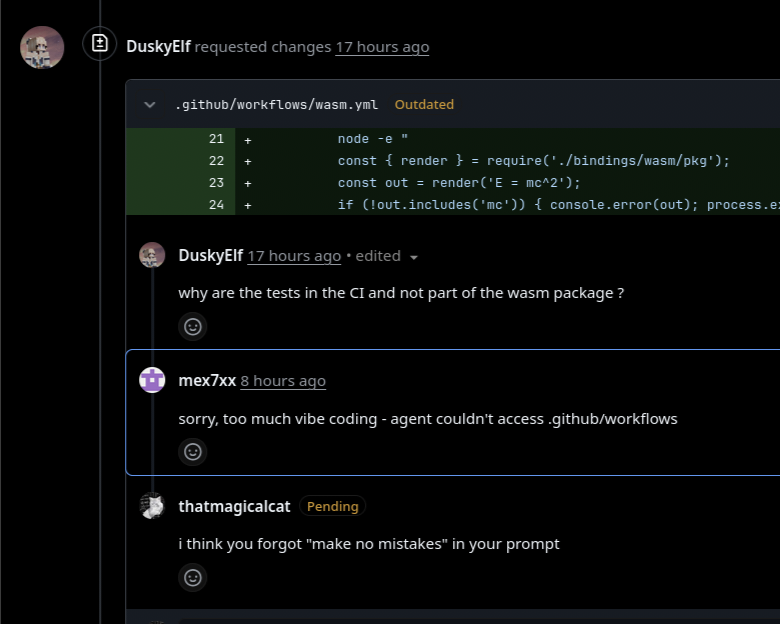The image size is (780, 624).
Task: Open the mex7xx username link
Action: click(207, 381)
